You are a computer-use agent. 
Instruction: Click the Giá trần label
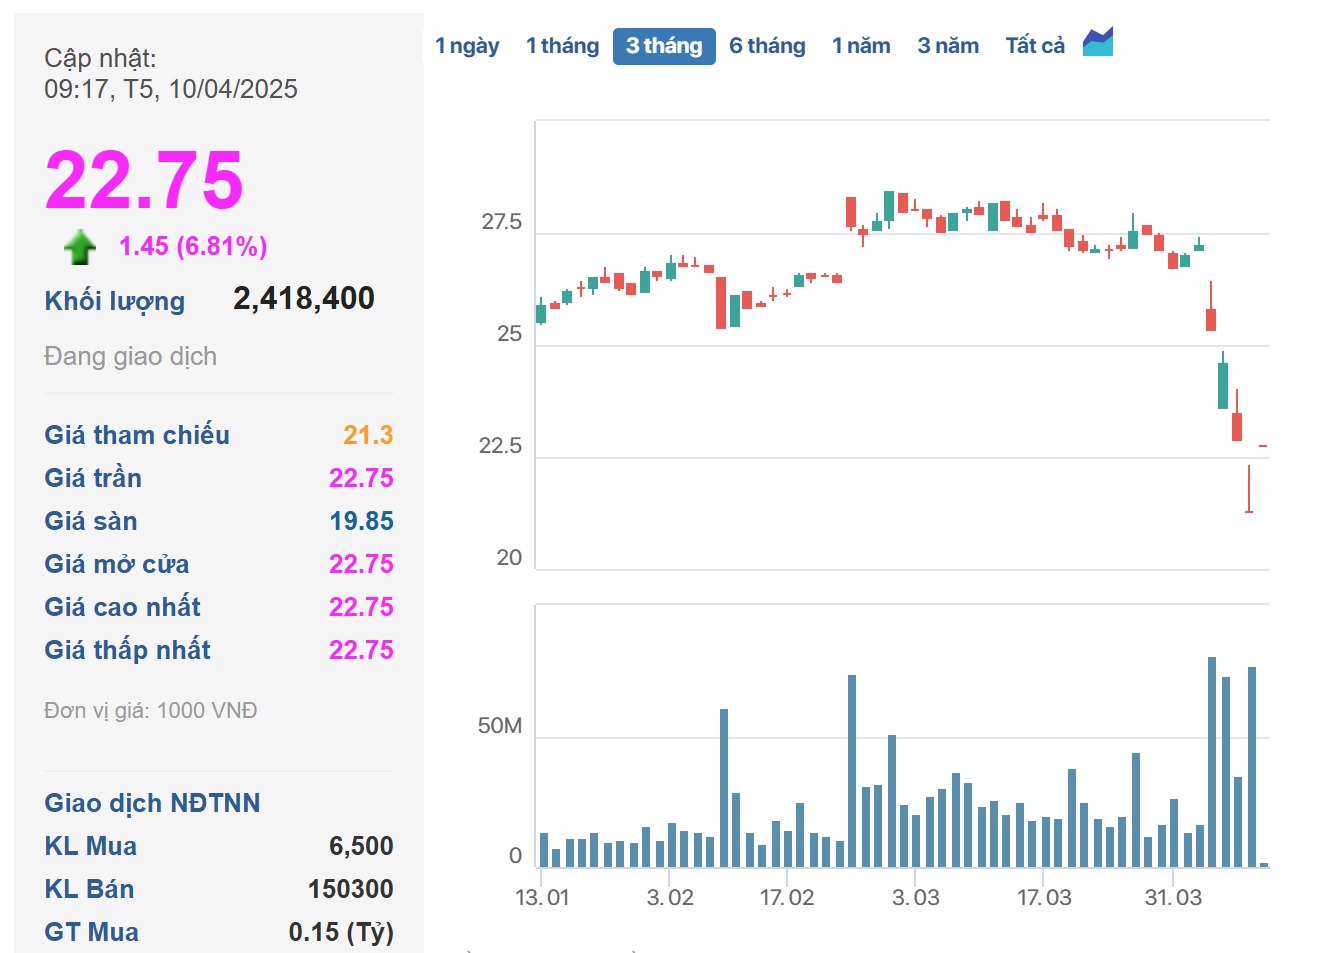[93, 478]
